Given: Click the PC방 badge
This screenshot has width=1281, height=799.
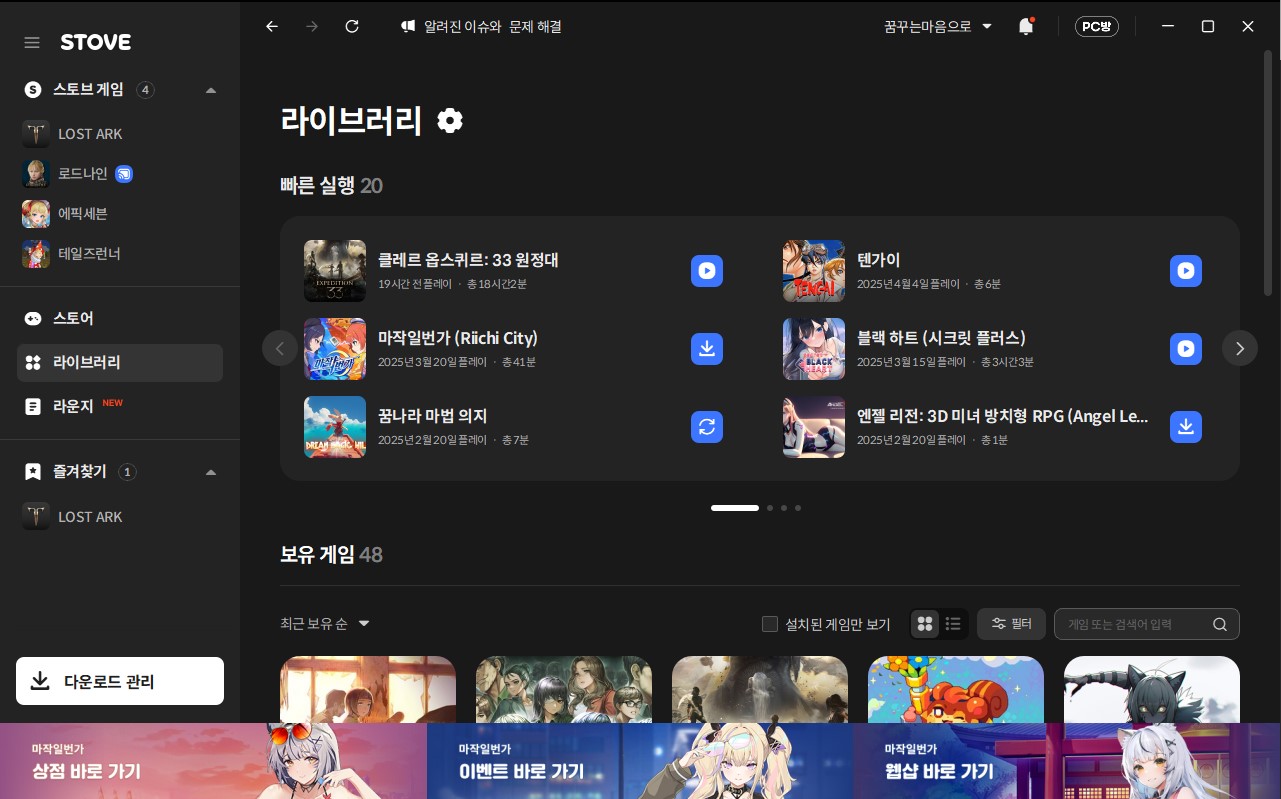Looking at the screenshot, I should [x=1097, y=27].
